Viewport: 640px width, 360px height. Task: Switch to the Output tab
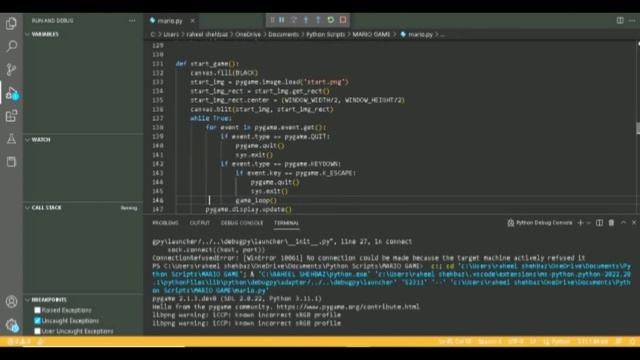click(x=200, y=223)
